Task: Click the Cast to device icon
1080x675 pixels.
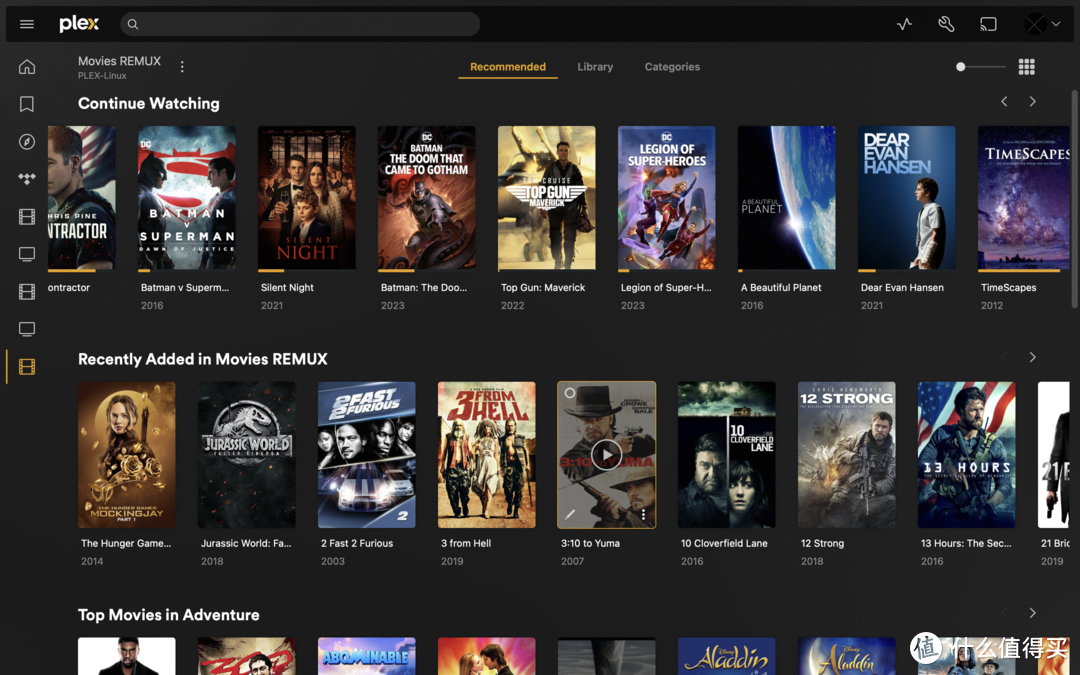Action: tap(988, 24)
